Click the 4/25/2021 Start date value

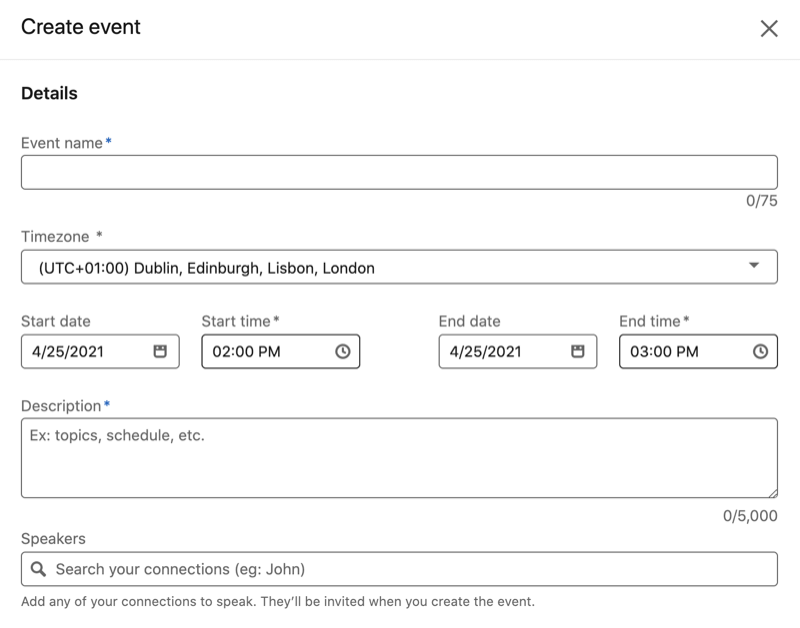tap(68, 351)
